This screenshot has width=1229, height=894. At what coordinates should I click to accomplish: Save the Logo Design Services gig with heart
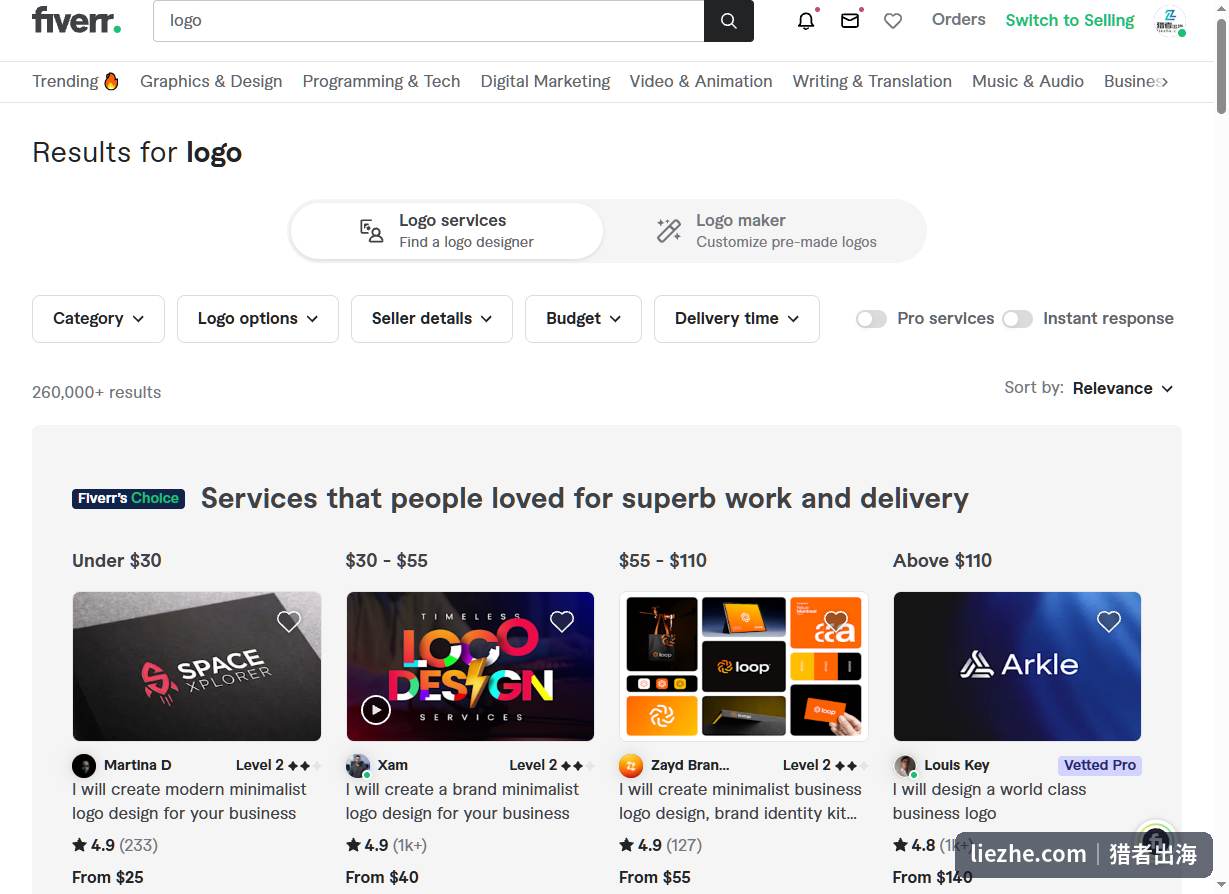(x=562, y=622)
